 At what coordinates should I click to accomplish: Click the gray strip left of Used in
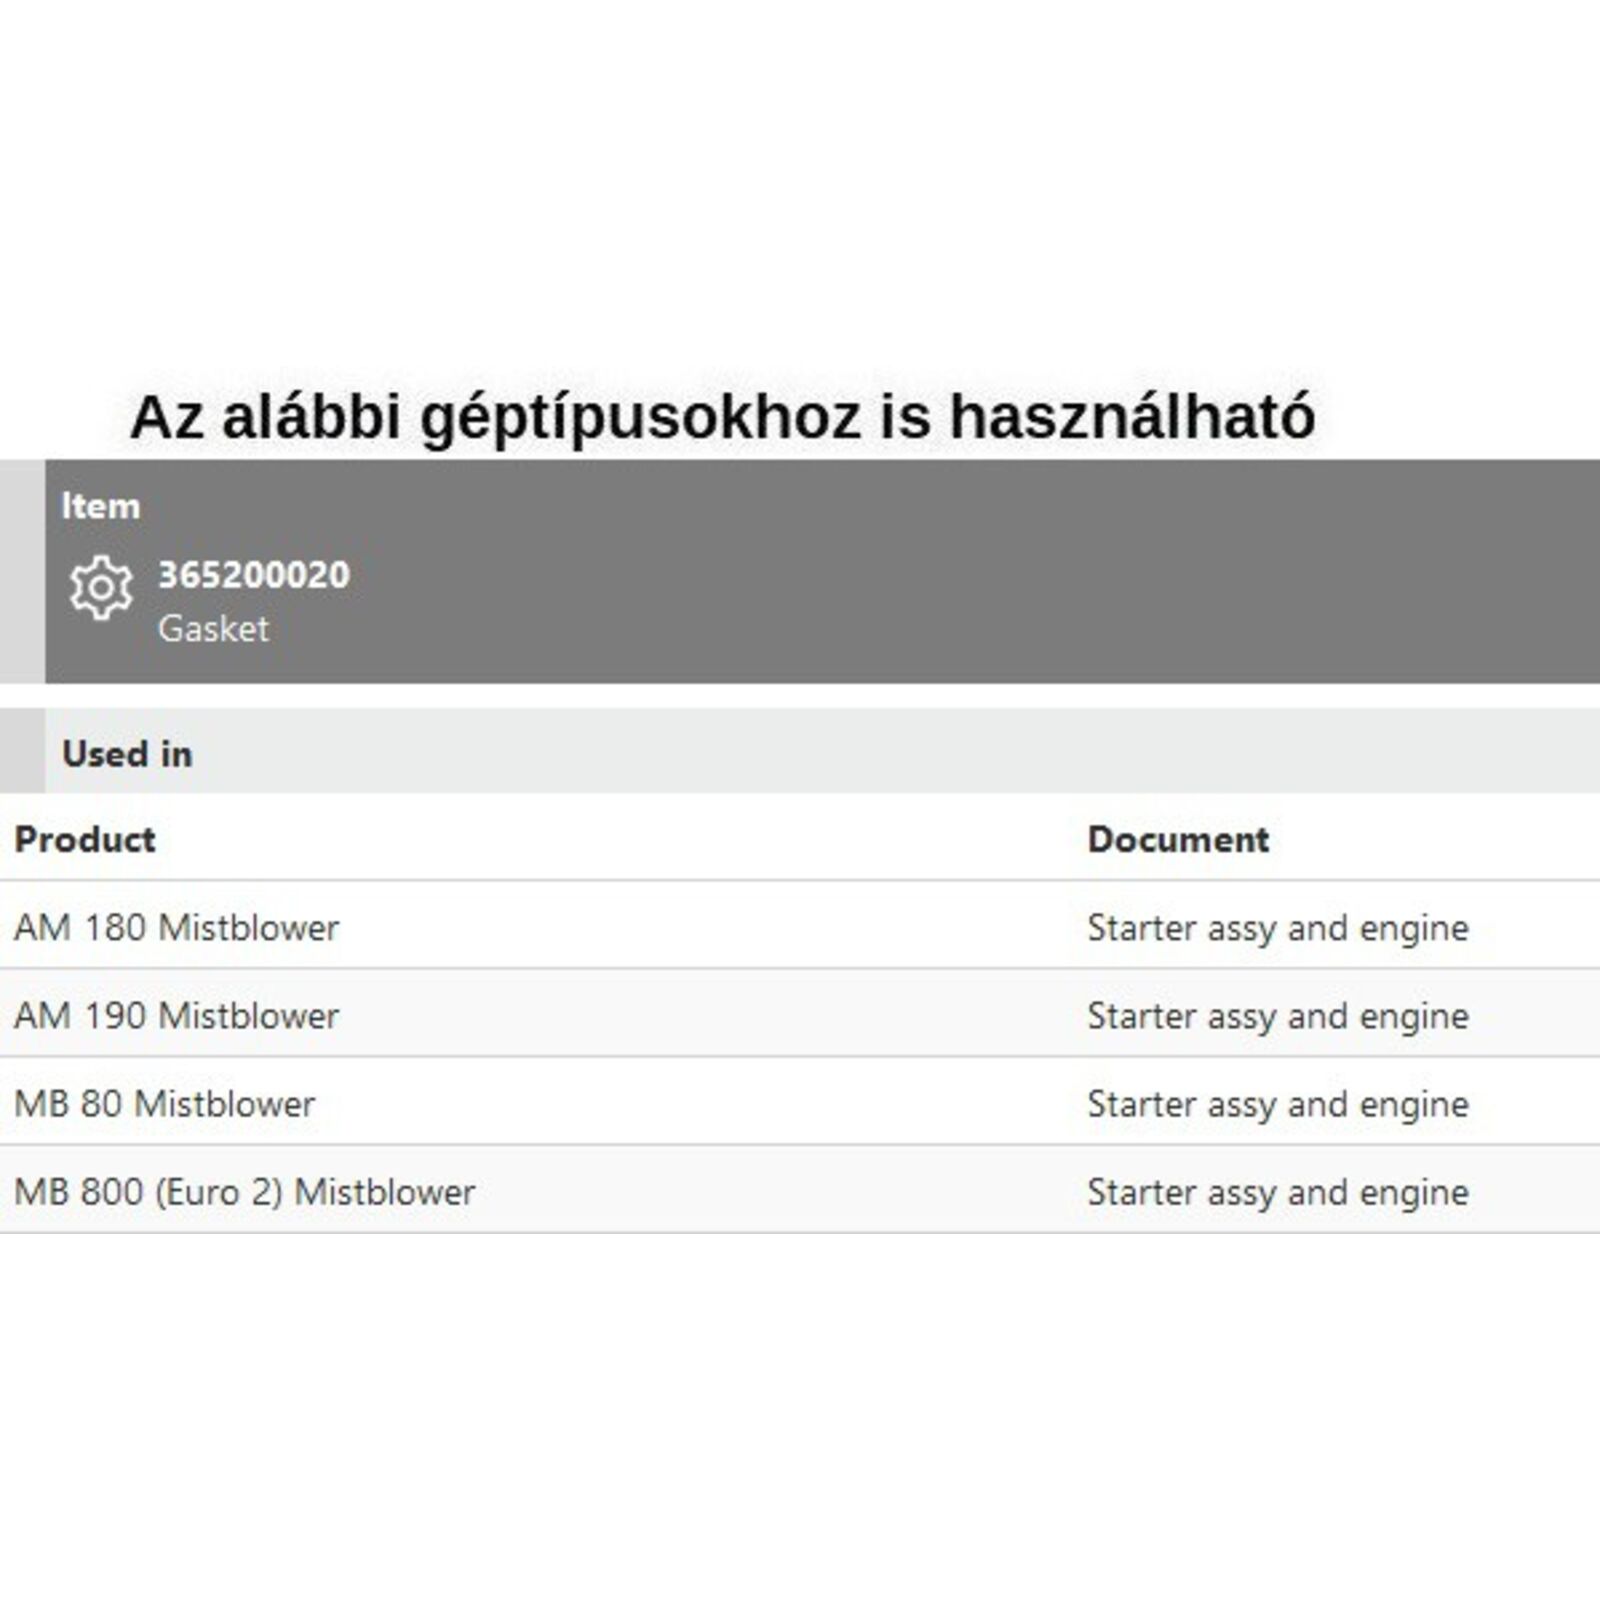[x=22, y=751]
